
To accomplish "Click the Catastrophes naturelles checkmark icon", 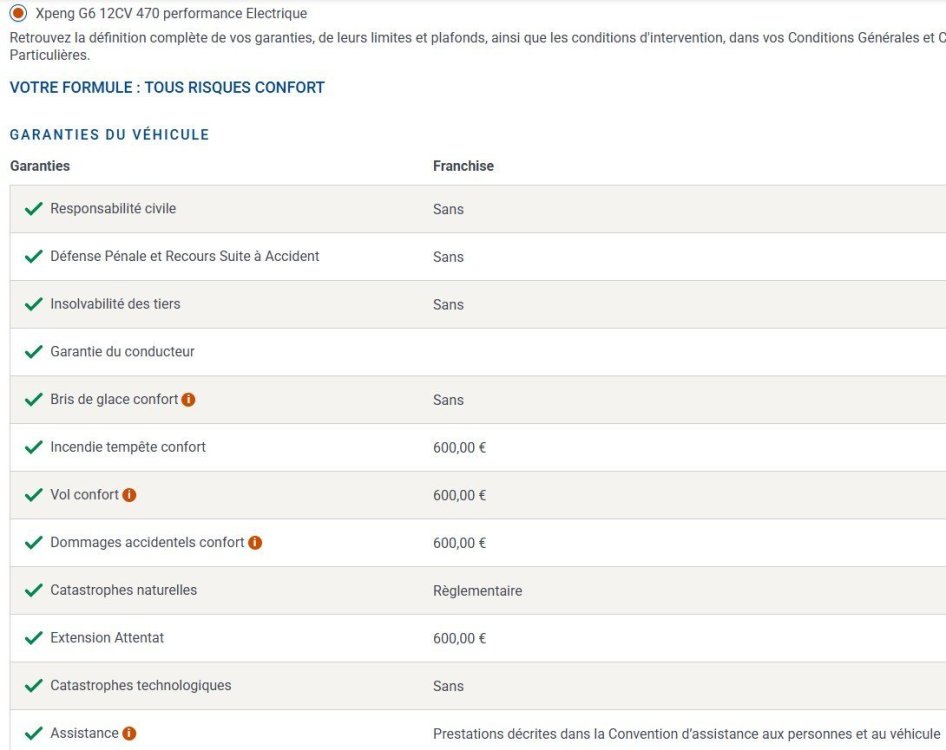I will click(34, 590).
